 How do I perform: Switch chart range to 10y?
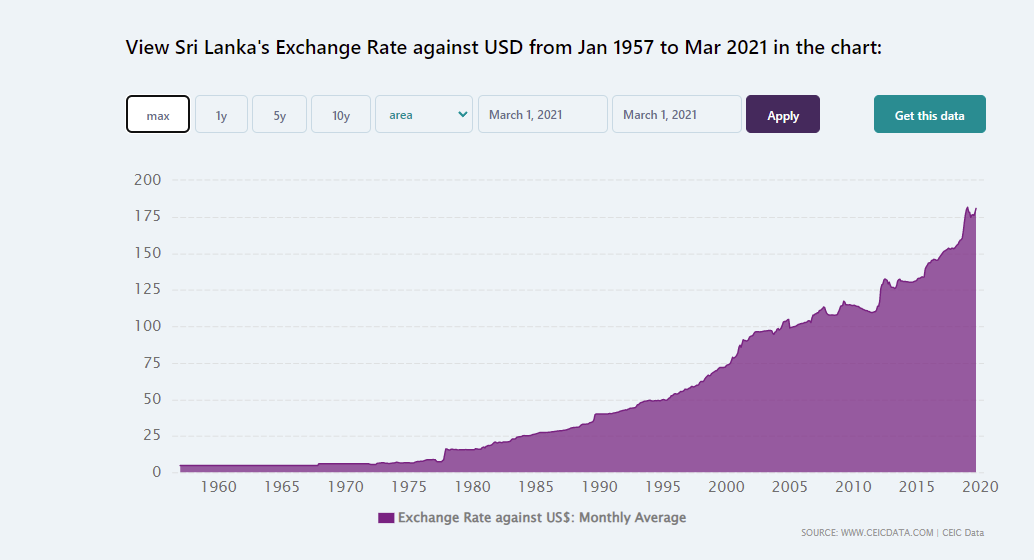pyautogui.click(x=341, y=114)
